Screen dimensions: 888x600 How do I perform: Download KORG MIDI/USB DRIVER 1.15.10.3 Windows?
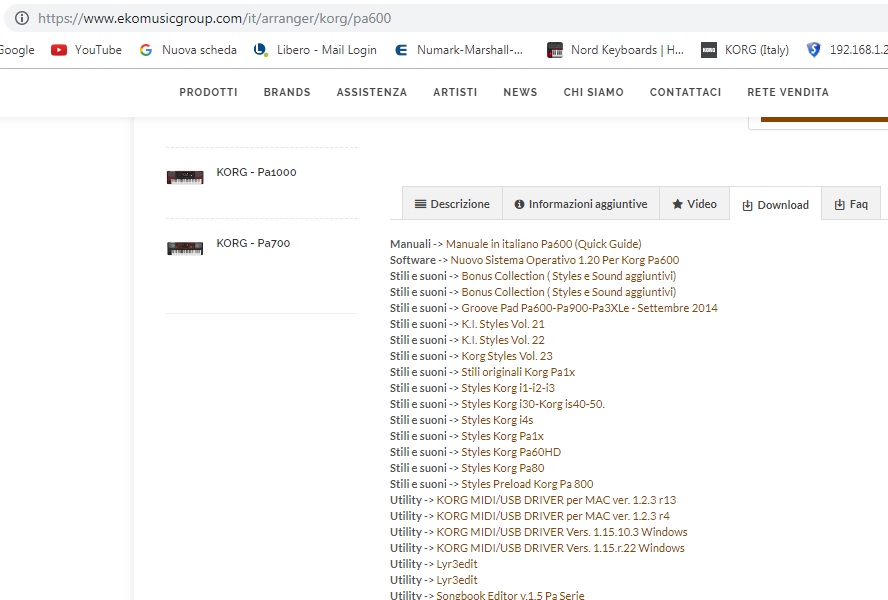click(x=562, y=532)
